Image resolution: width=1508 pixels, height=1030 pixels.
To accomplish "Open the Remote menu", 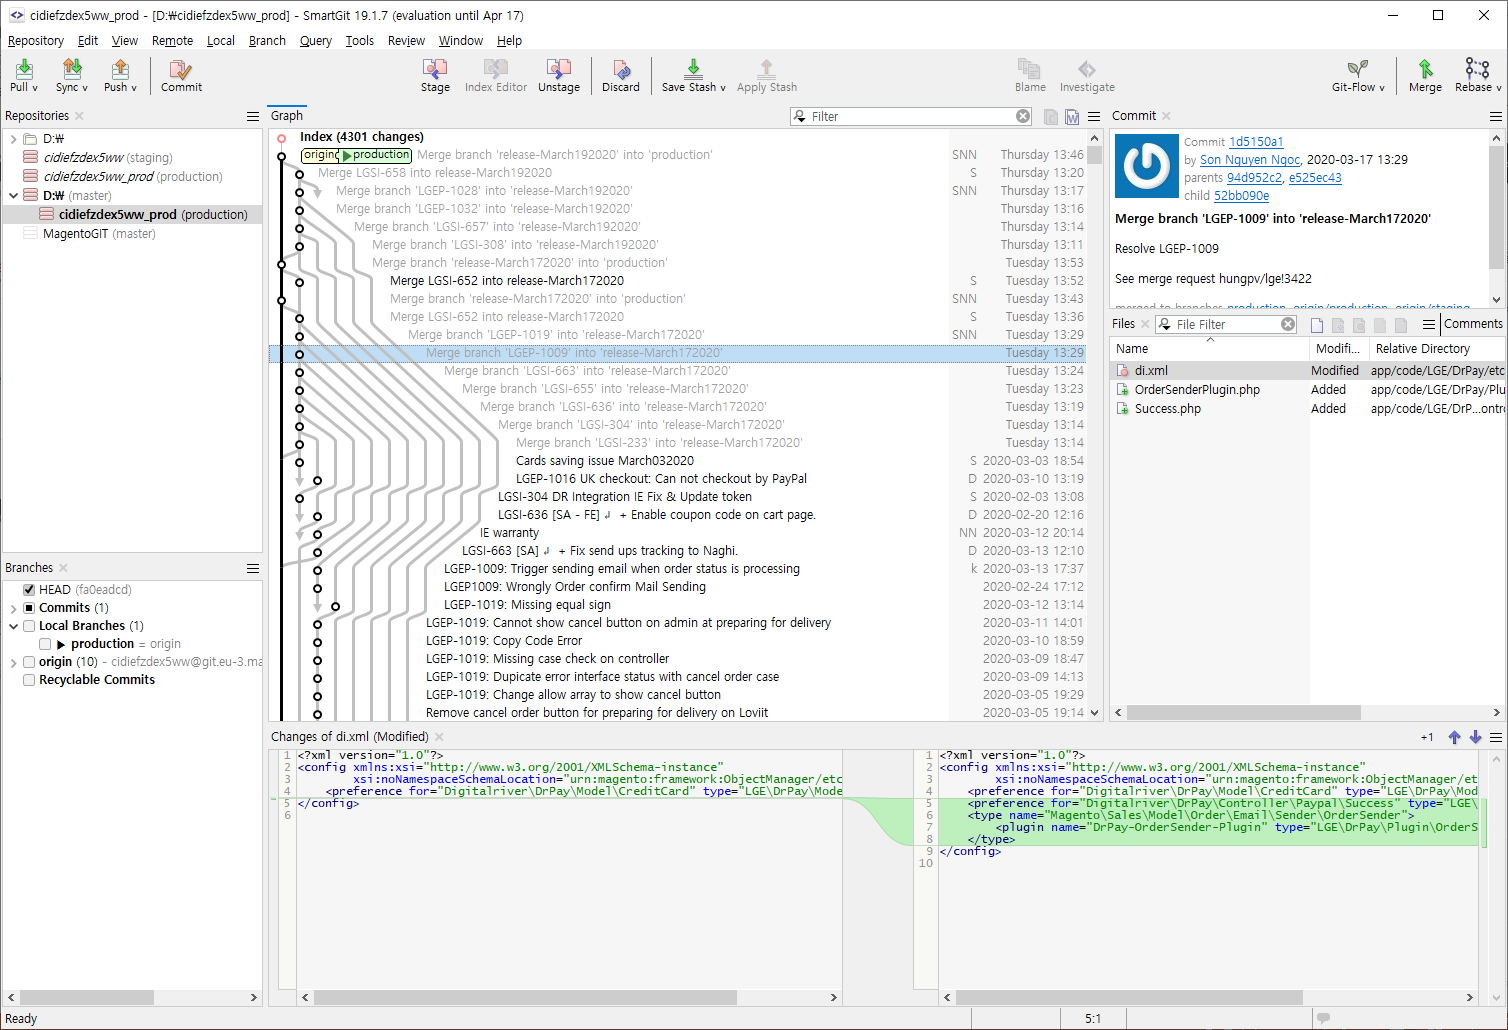I will pyautogui.click(x=172, y=41).
